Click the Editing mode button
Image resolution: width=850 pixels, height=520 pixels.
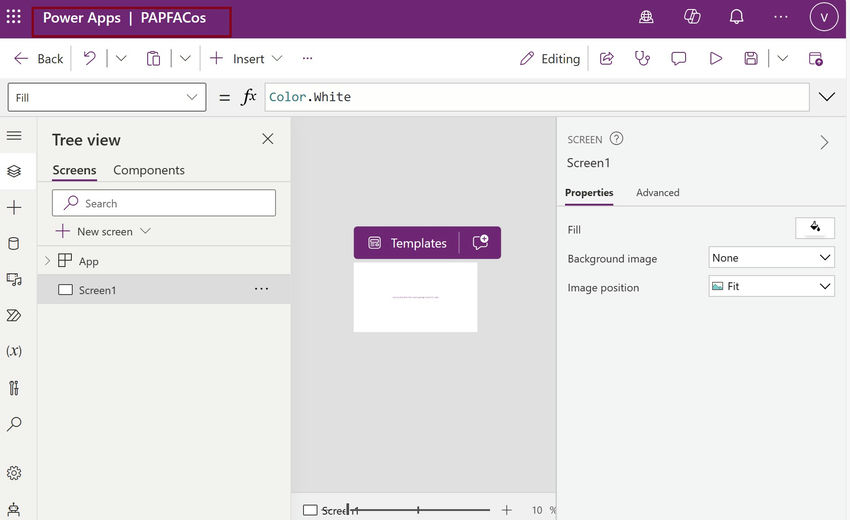click(550, 59)
